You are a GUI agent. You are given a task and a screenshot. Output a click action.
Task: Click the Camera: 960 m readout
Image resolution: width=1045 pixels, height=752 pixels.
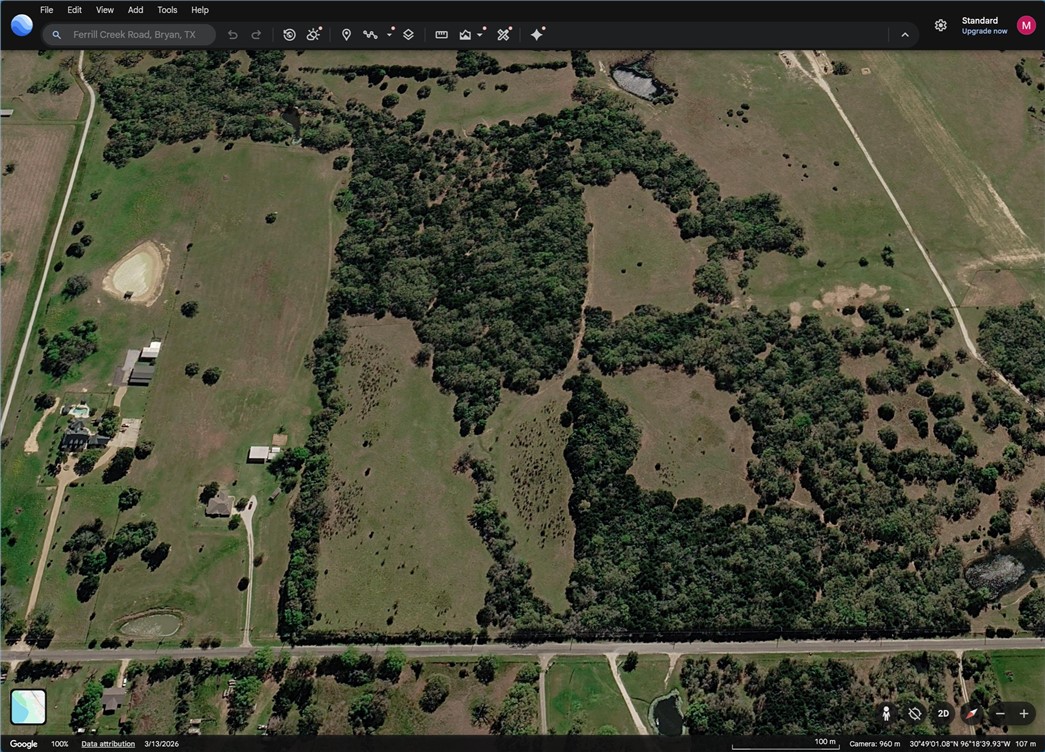coord(874,744)
